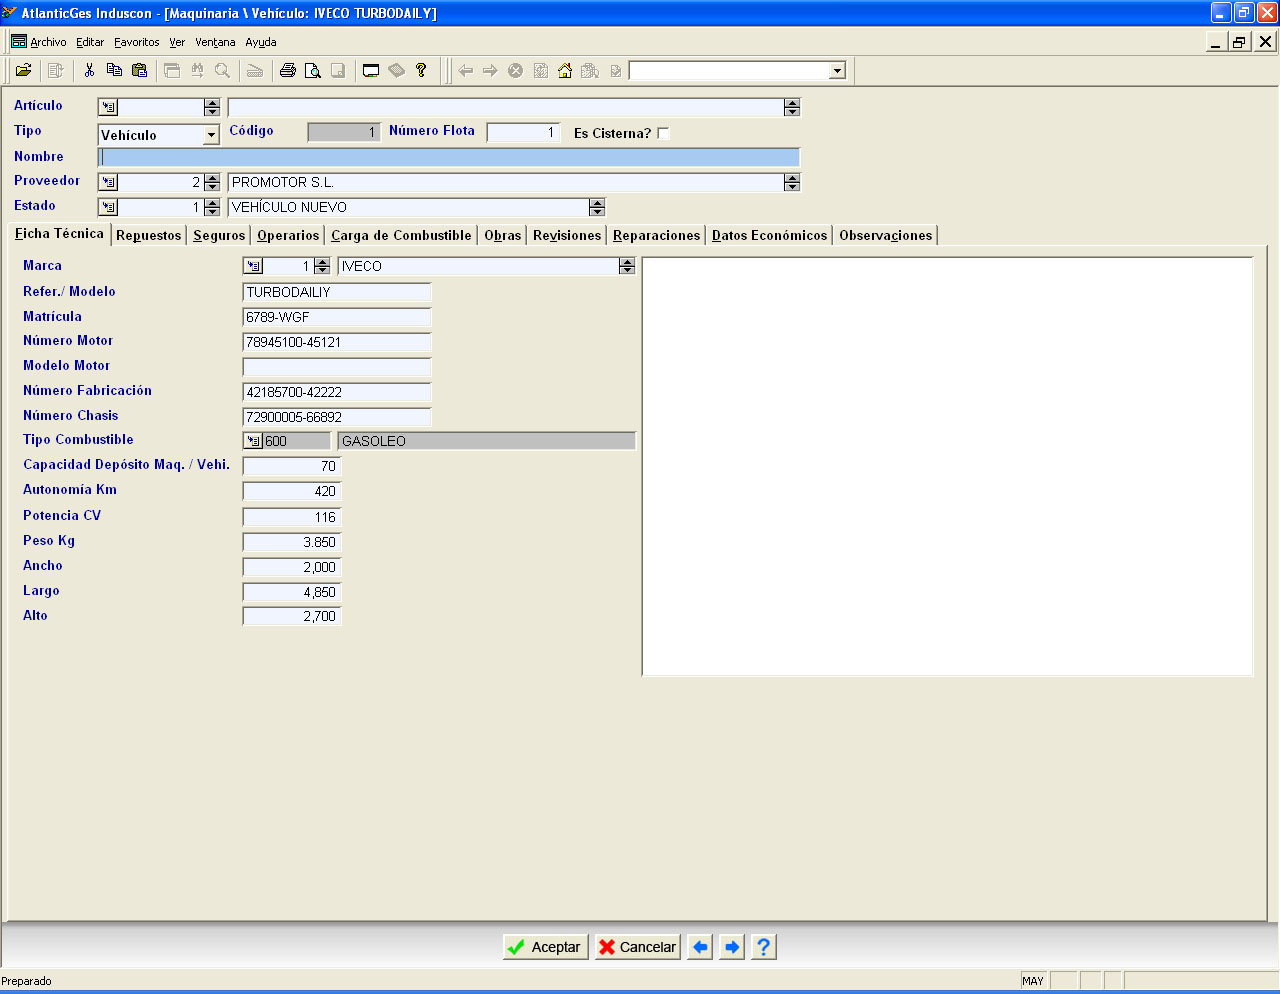Open the Archivo menu
This screenshot has height=994, width=1280.
48,42
